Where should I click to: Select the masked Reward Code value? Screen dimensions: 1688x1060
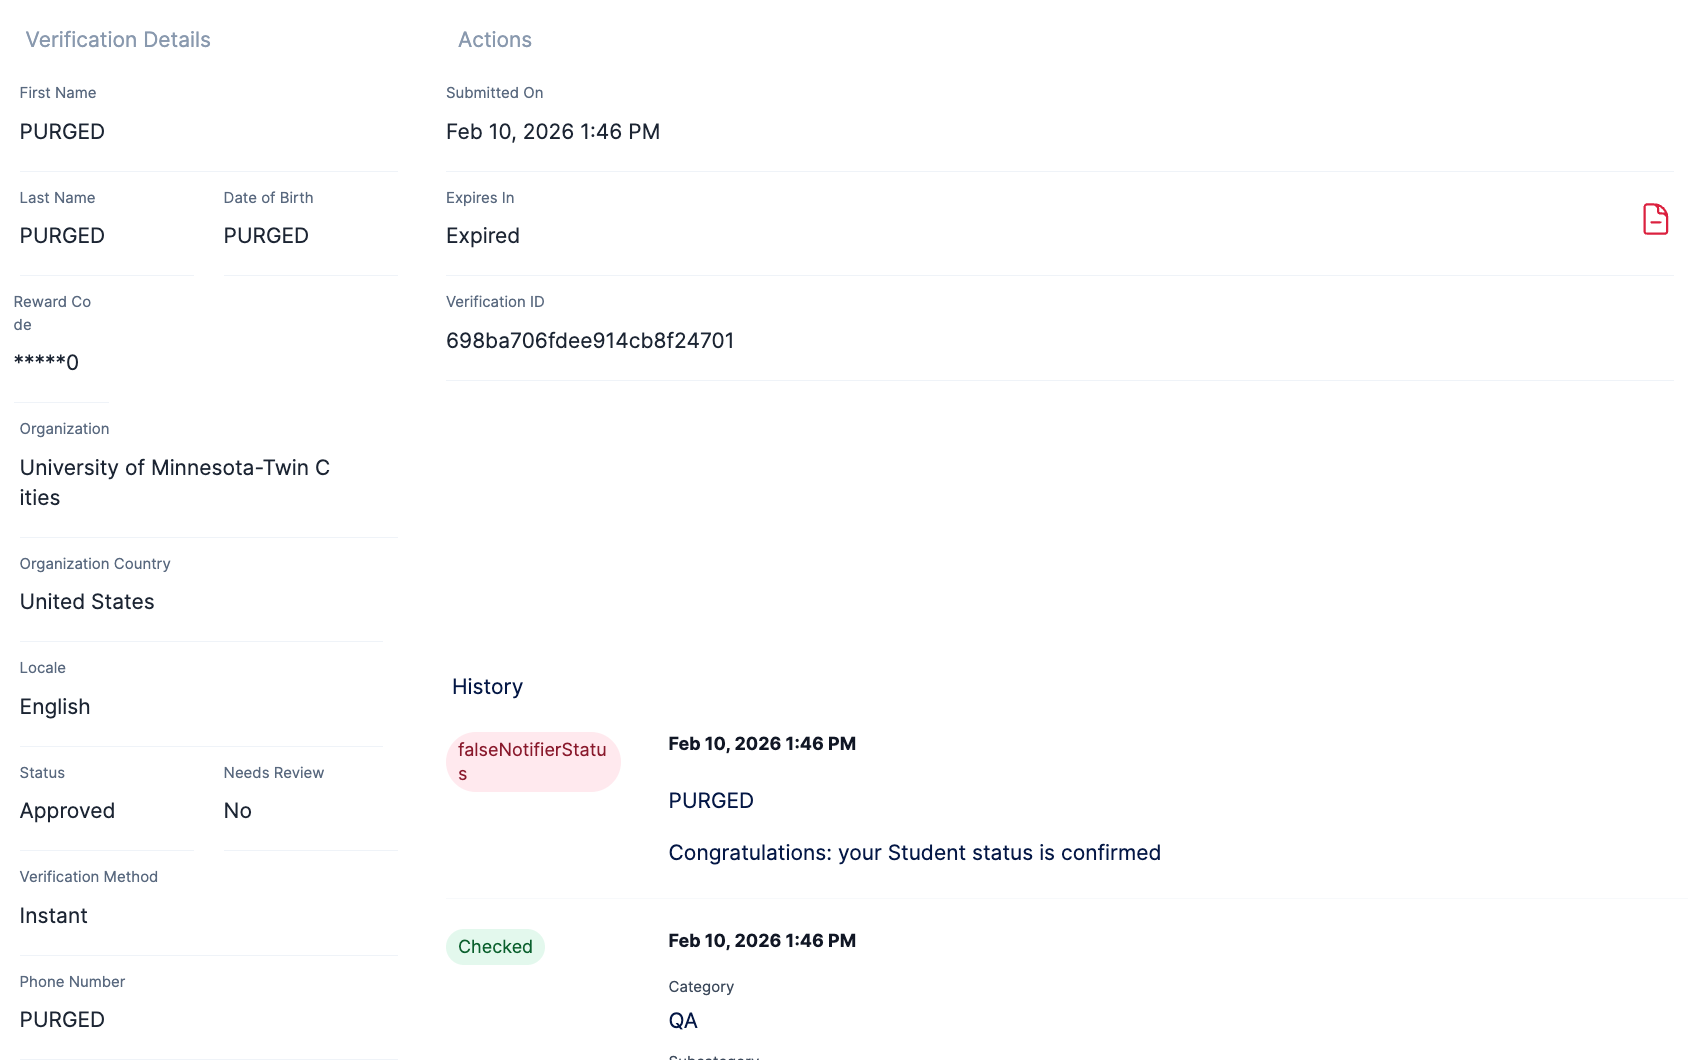(46, 361)
